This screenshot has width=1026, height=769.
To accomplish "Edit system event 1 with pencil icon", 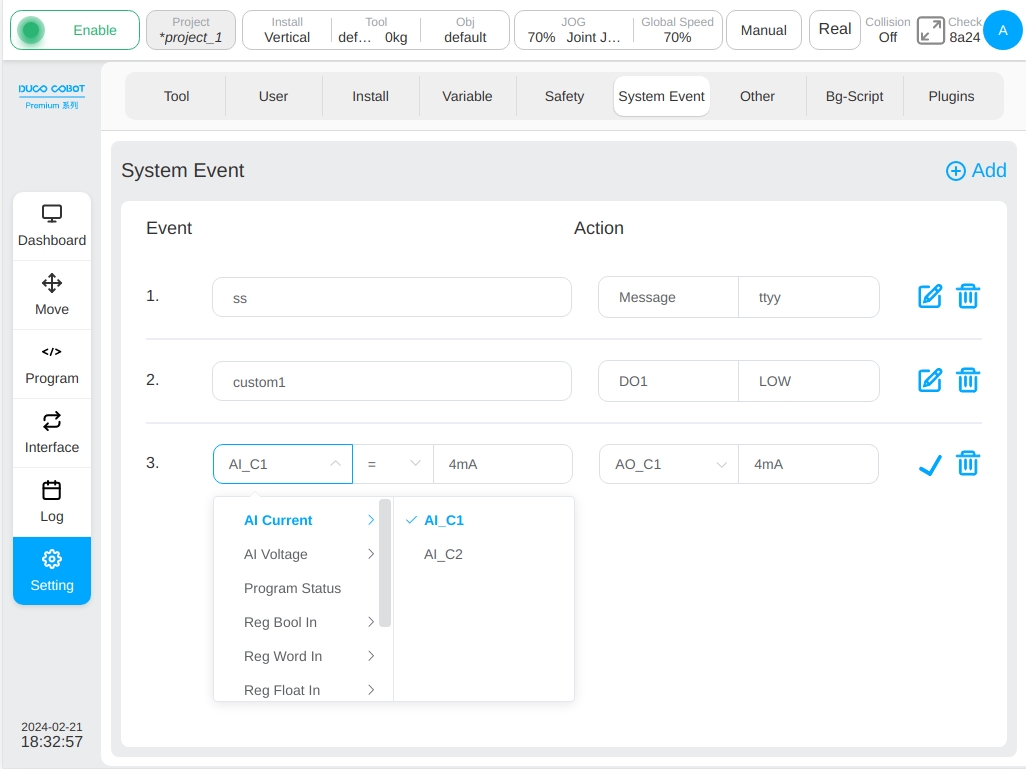I will pos(929,296).
